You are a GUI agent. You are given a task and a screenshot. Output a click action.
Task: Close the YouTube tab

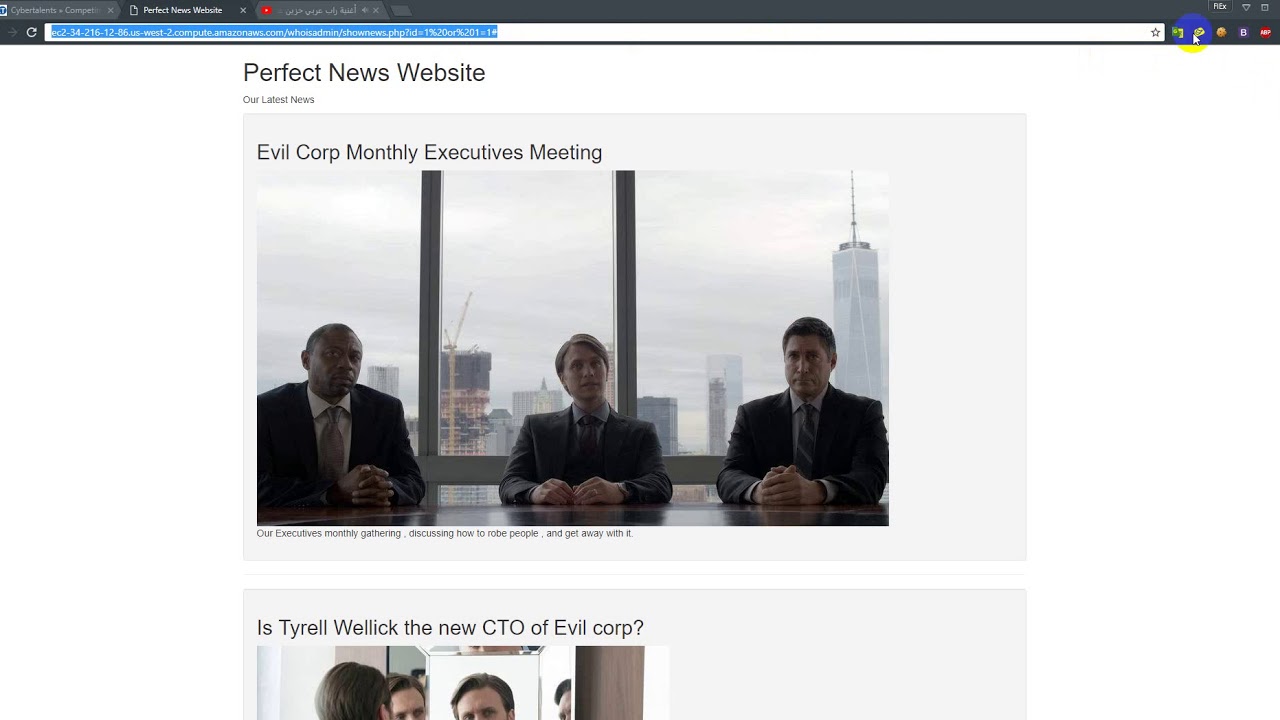pyautogui.click(x=376, y=10)
